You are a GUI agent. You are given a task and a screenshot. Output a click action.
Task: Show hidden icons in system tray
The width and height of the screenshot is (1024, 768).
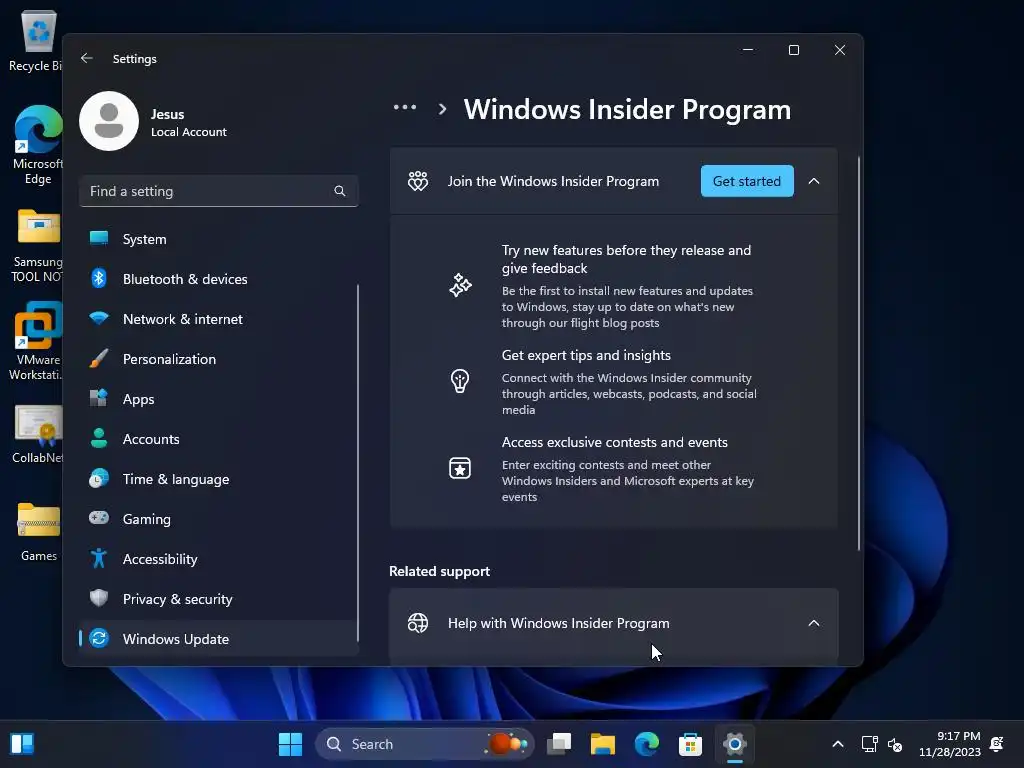838,744
